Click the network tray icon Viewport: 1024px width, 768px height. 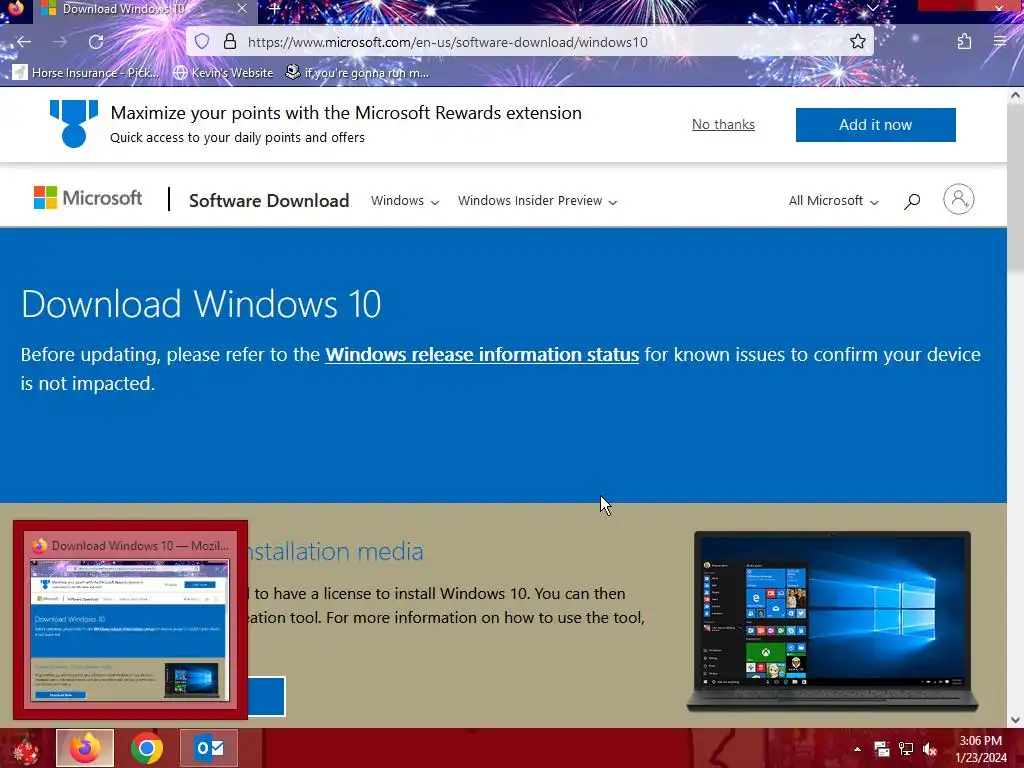click(906, 749)
